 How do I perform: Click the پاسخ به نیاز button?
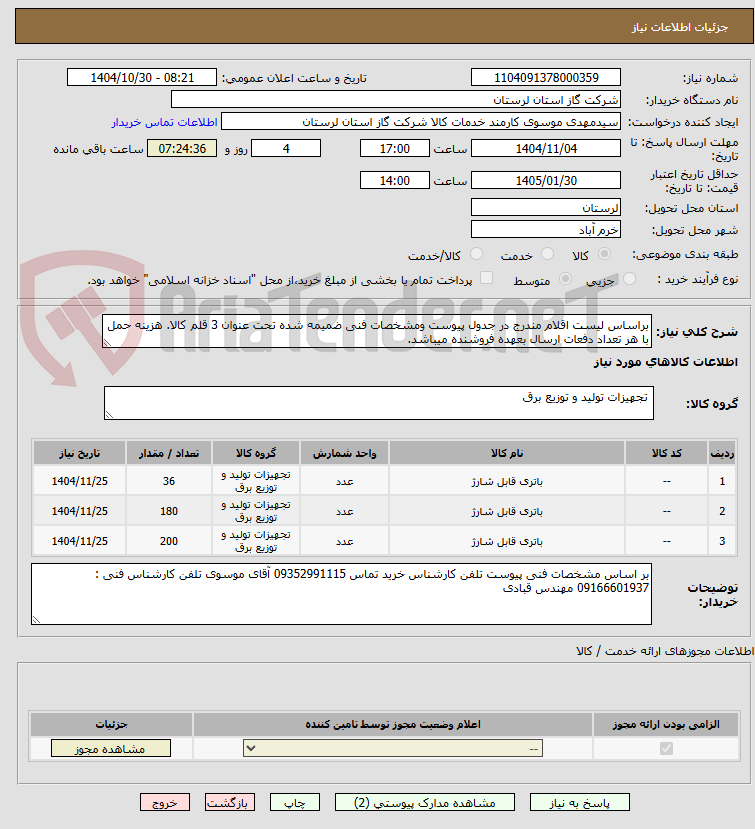[579, 803]
